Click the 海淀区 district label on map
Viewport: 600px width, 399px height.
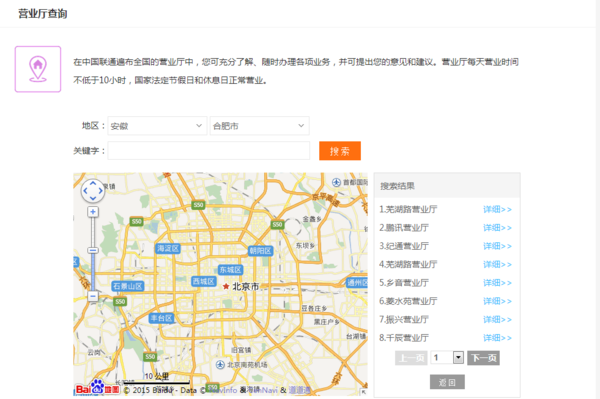tap(168, 249)
